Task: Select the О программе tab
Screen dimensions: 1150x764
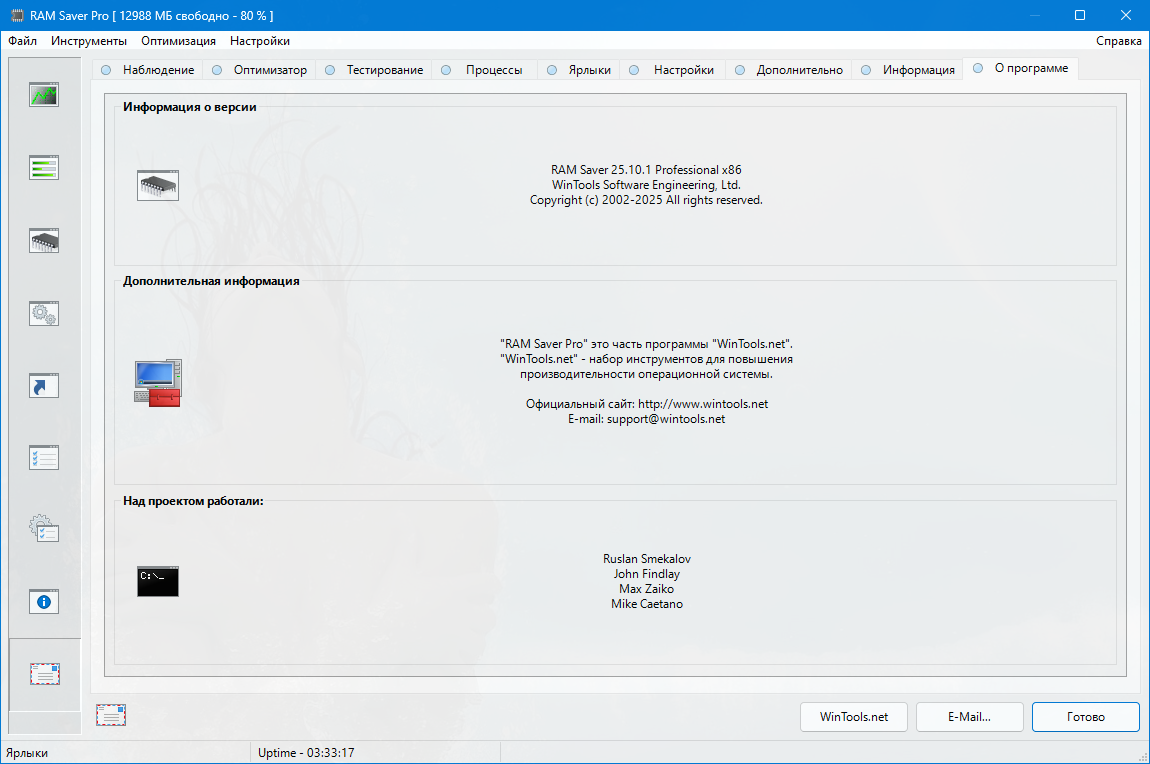Action: (x=1021, y=68)
